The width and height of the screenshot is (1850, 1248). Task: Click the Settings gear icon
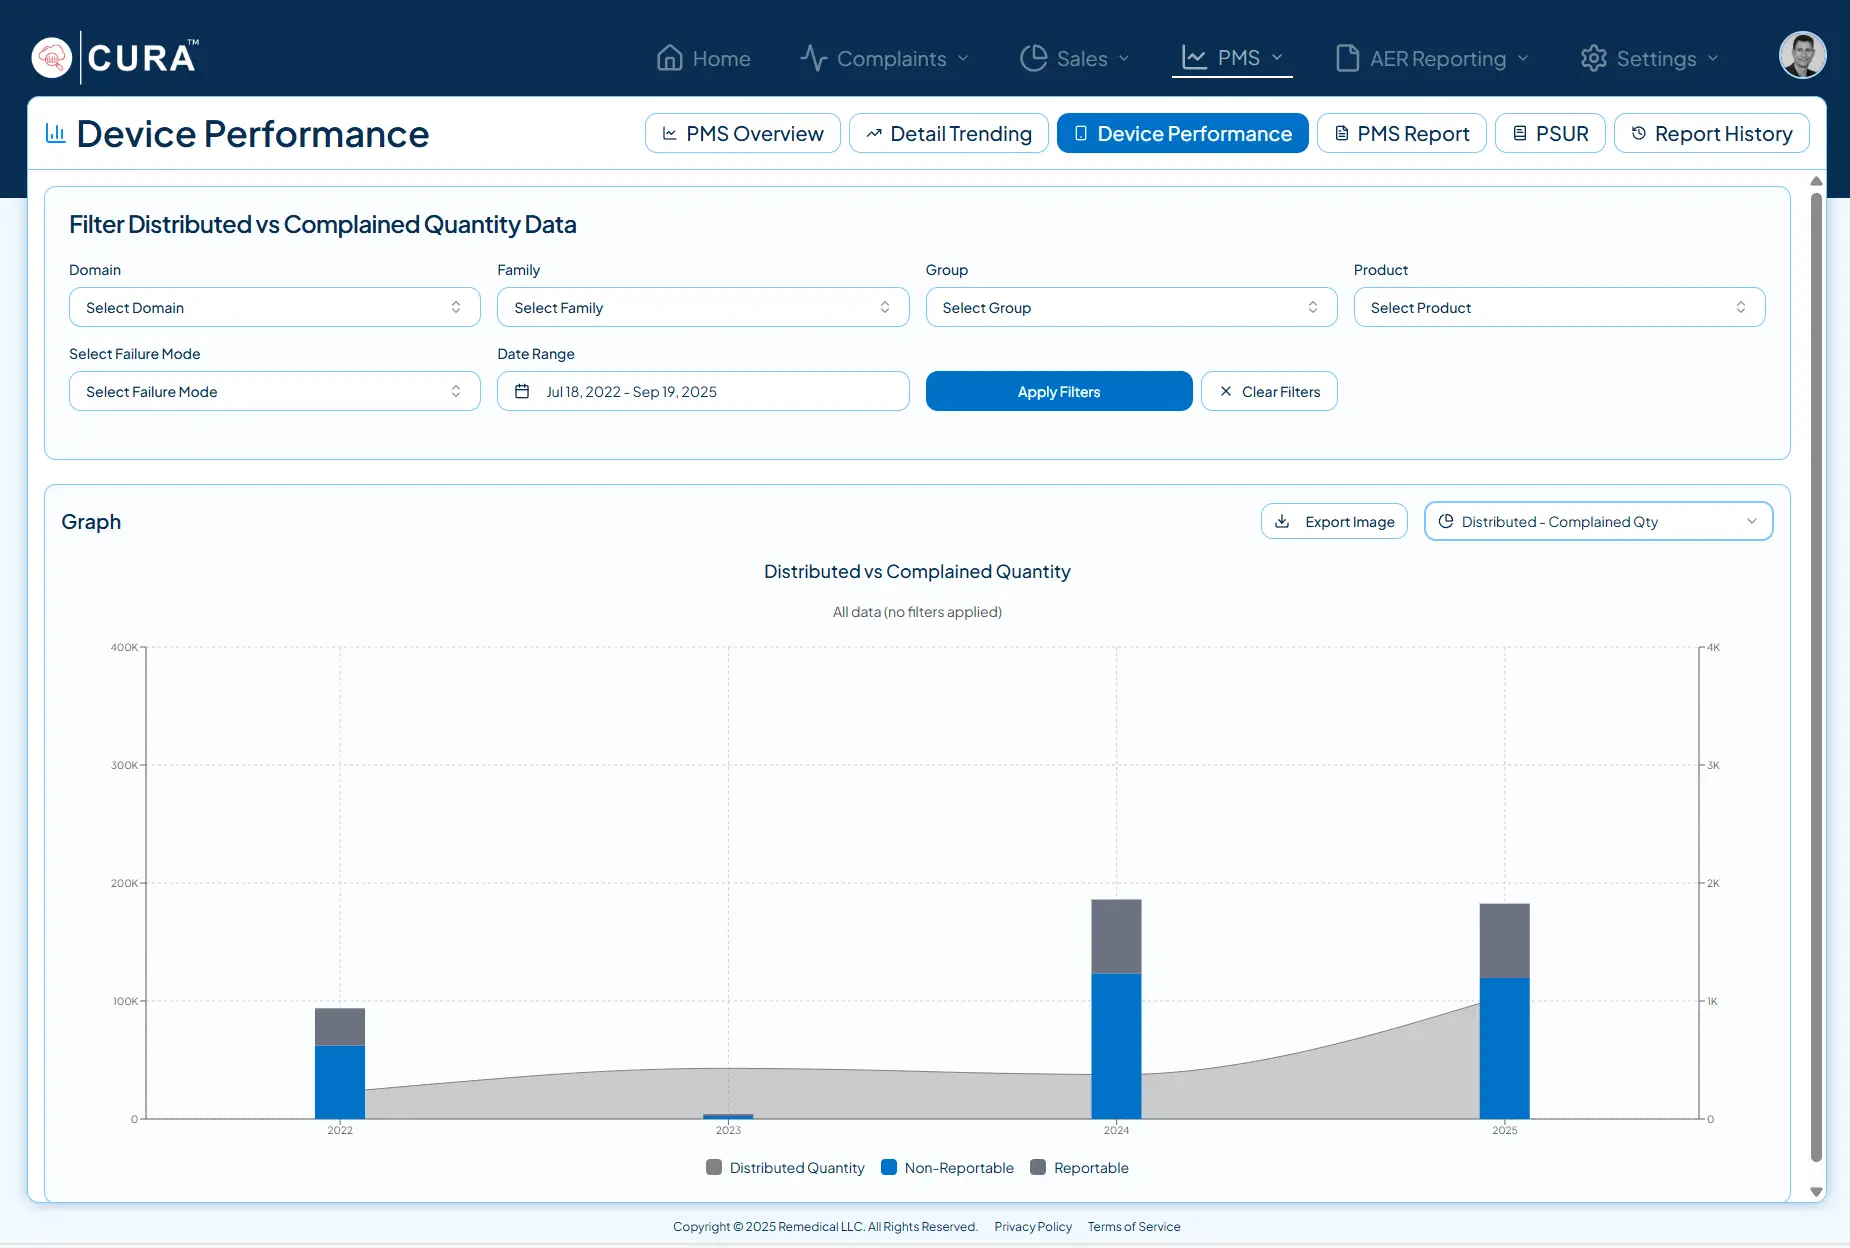coord(1593,58)
